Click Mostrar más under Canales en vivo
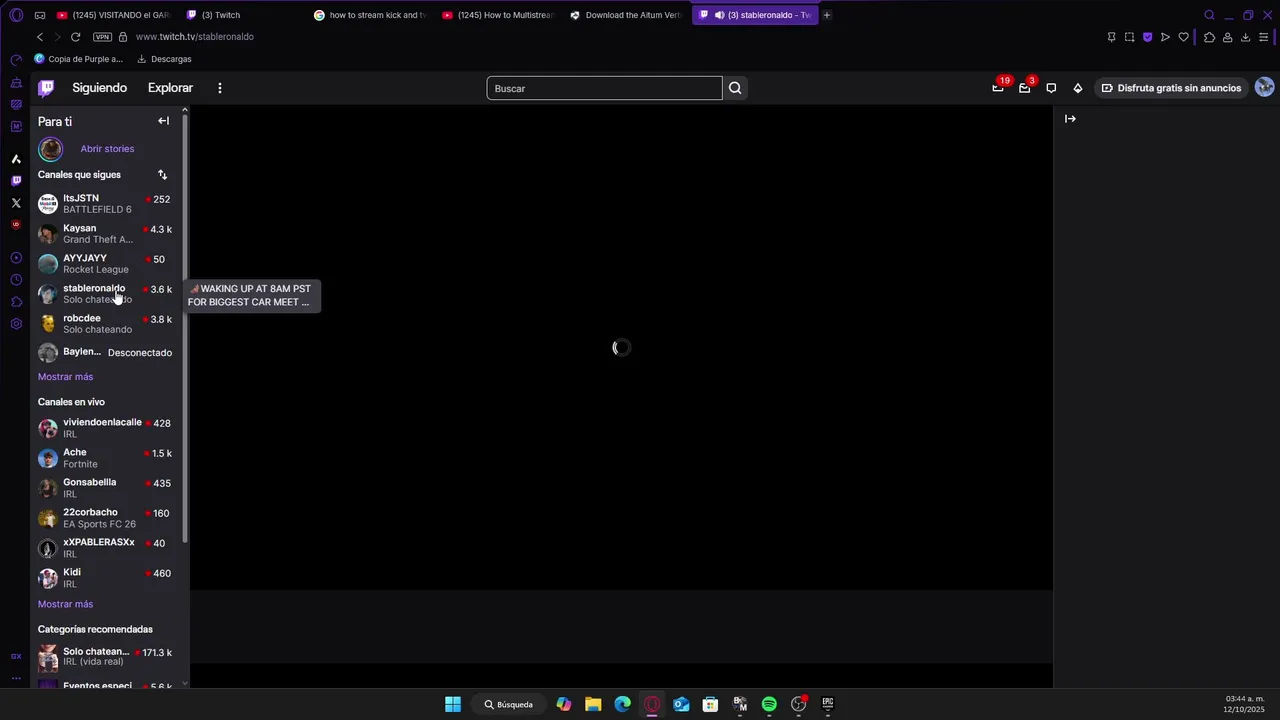 point(65,604)
